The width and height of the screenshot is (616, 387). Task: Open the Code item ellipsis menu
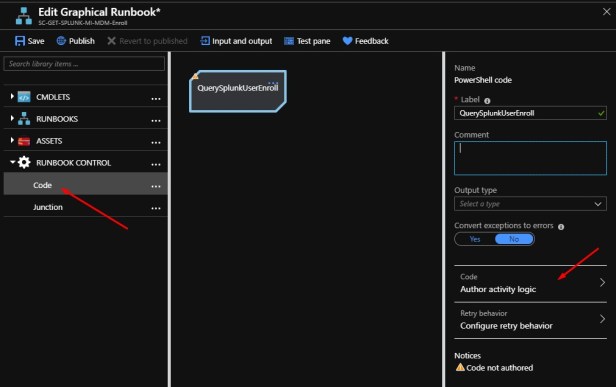pos(156,187)
